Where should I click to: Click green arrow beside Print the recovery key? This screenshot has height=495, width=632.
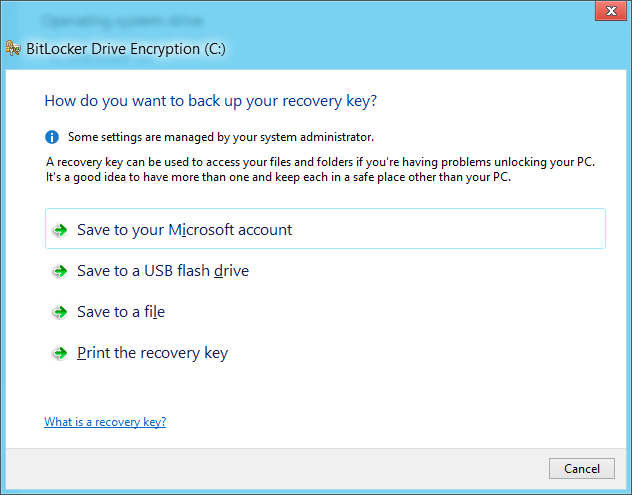pos(60,353)
